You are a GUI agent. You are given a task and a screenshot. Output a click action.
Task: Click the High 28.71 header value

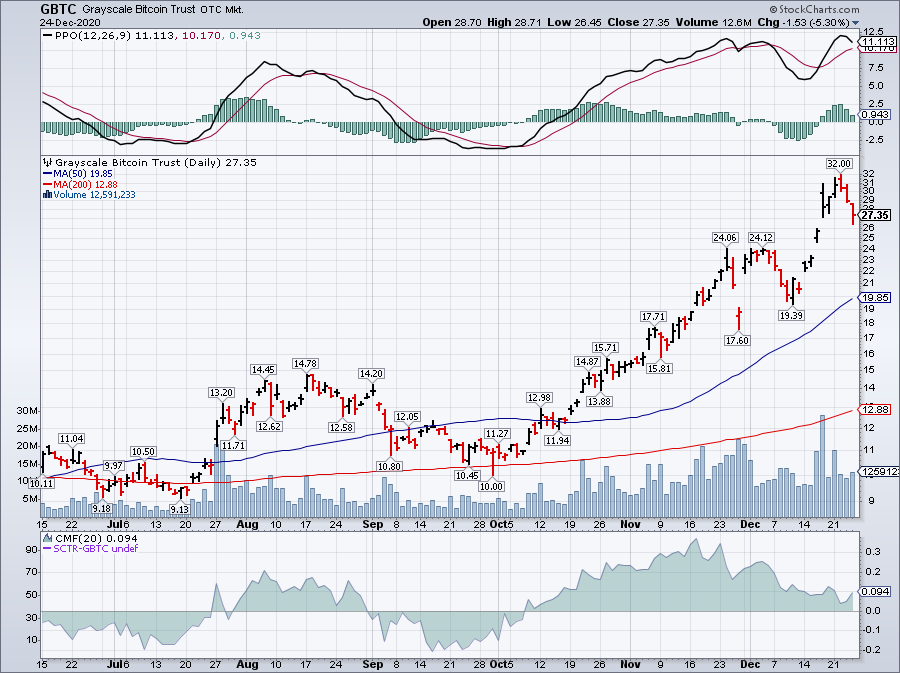[x=514, y=22]
